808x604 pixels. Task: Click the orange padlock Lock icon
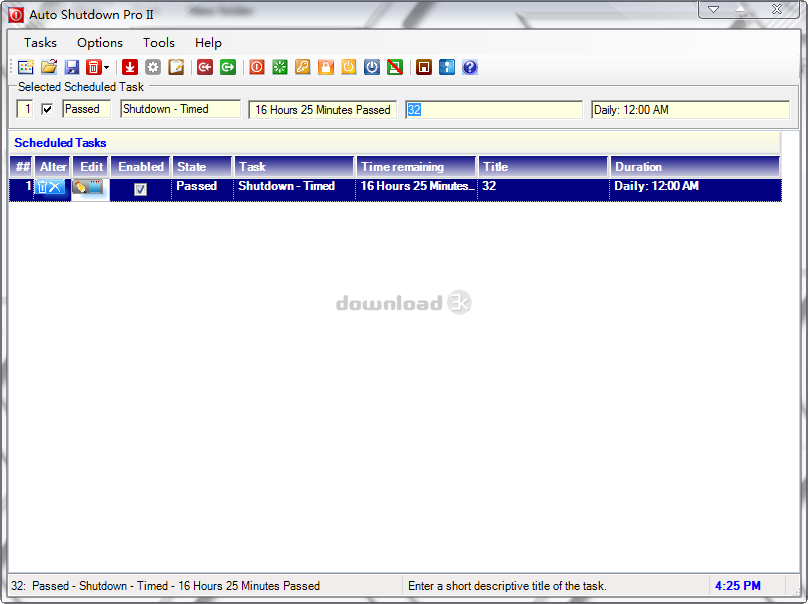point(326,67)
